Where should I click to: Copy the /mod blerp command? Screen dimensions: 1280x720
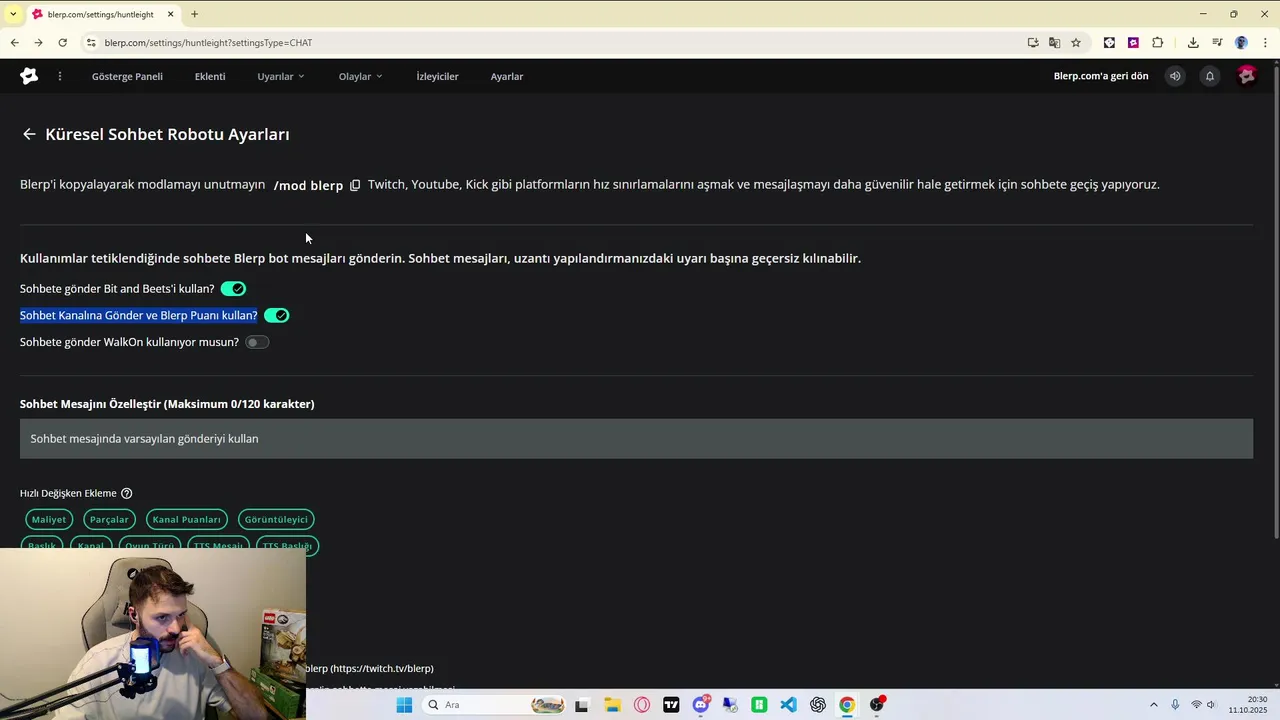click(x=355, y=185)
